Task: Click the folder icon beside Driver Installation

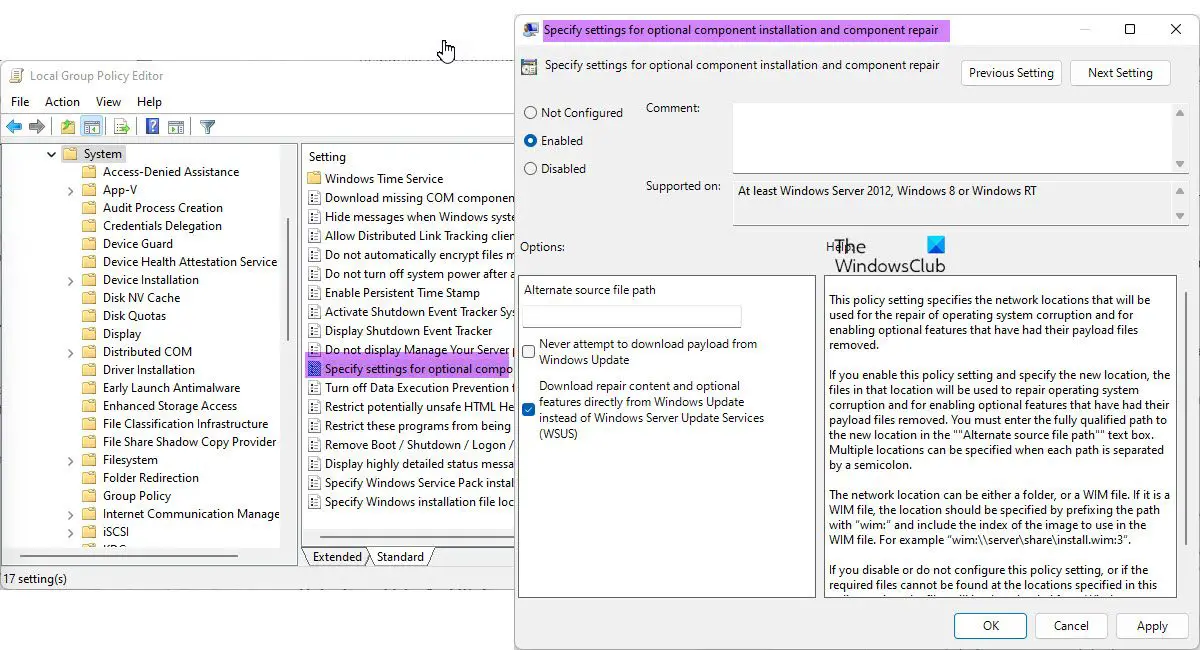Action: [x=90, y=370]
